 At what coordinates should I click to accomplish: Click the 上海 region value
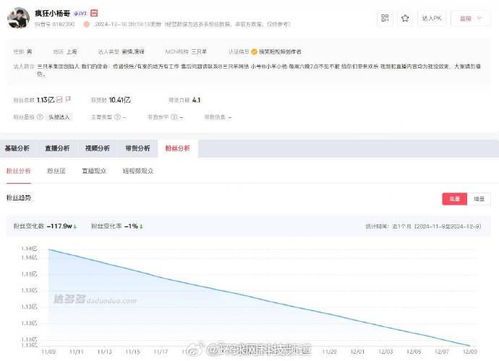tap(72, 52)
